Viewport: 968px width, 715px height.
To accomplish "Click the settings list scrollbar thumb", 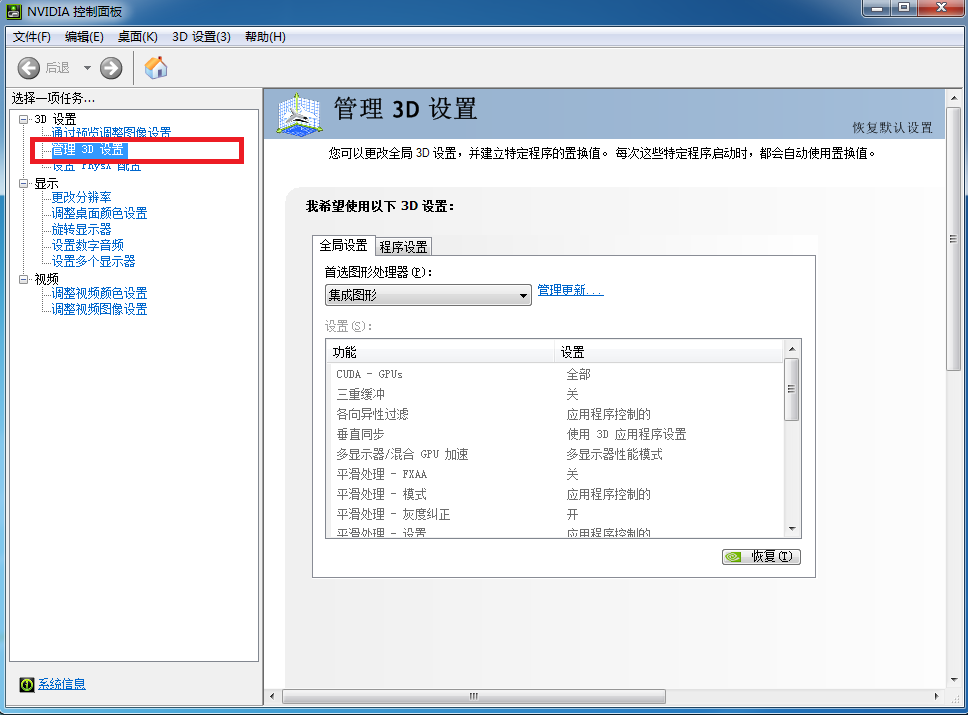I will tap(791, 390).
